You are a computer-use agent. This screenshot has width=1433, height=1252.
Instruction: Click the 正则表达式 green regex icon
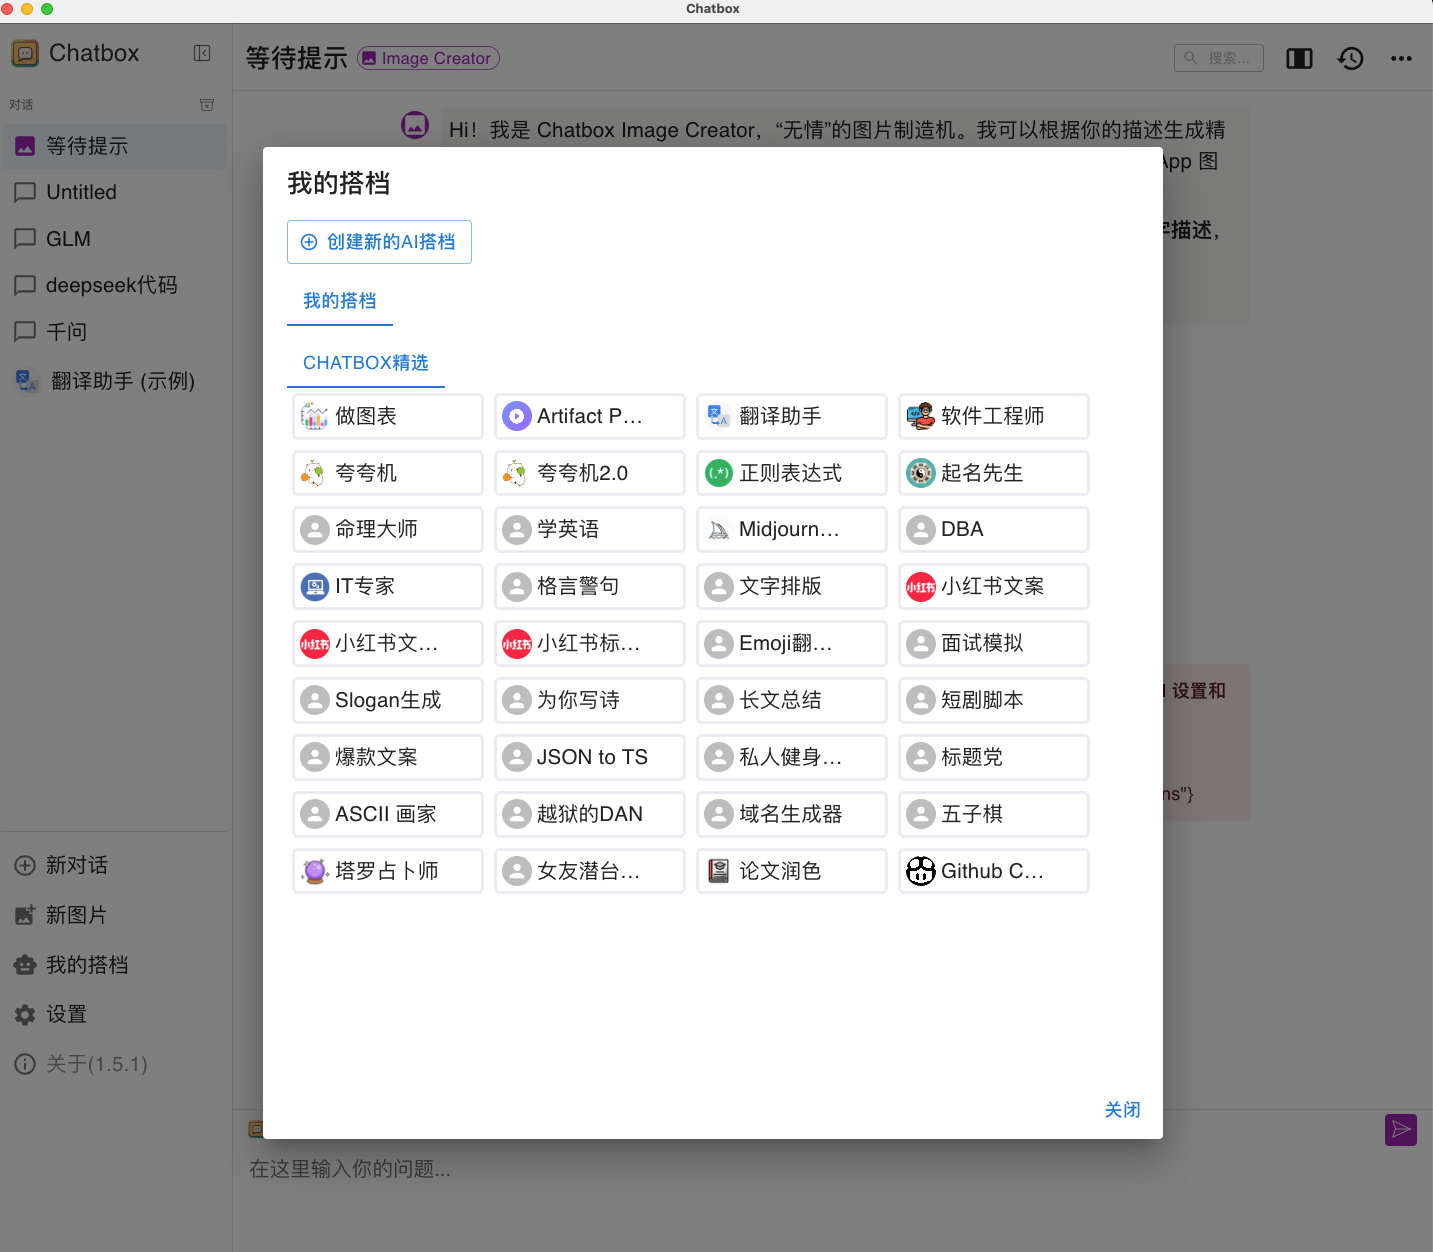click(719, 473)
